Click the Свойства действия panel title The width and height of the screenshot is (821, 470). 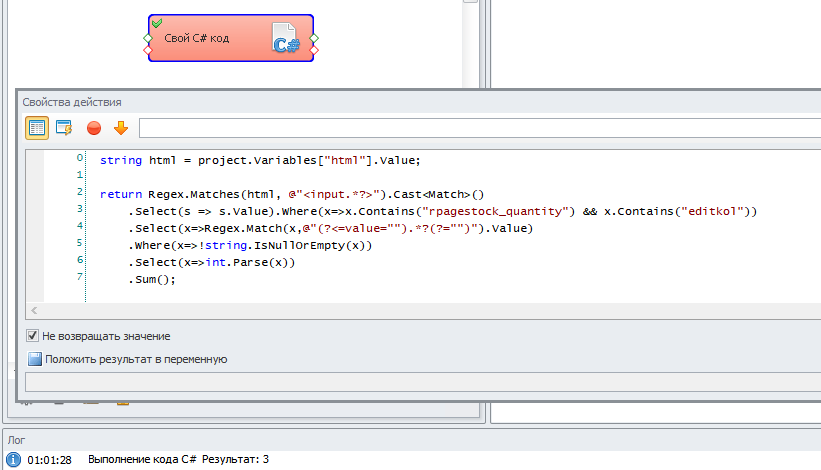click(72, 102)
